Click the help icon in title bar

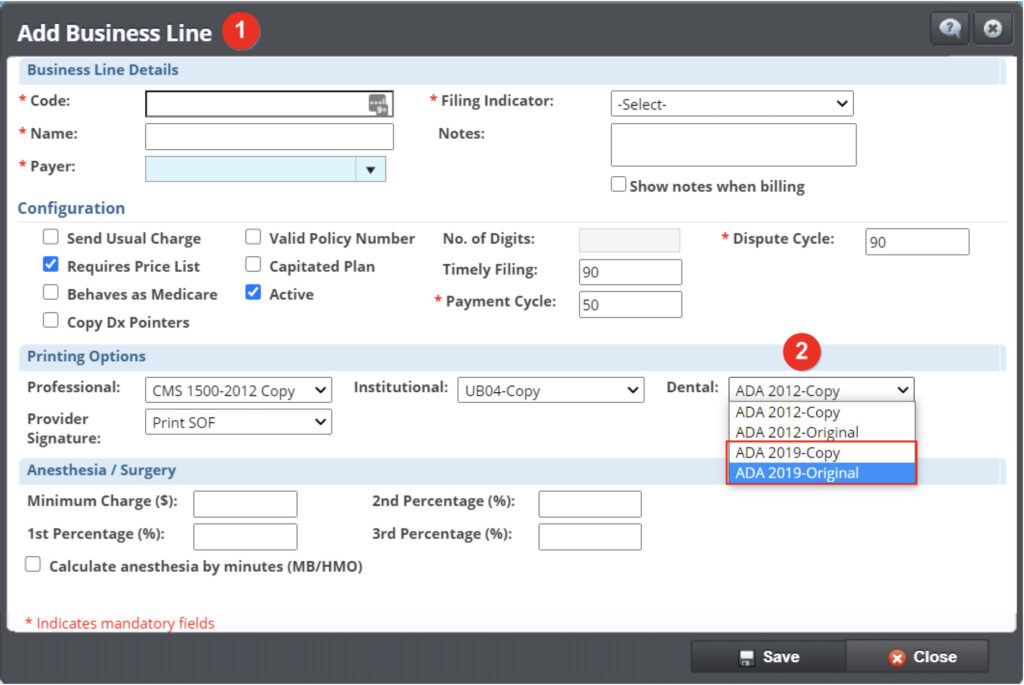[x=949, y=29]
